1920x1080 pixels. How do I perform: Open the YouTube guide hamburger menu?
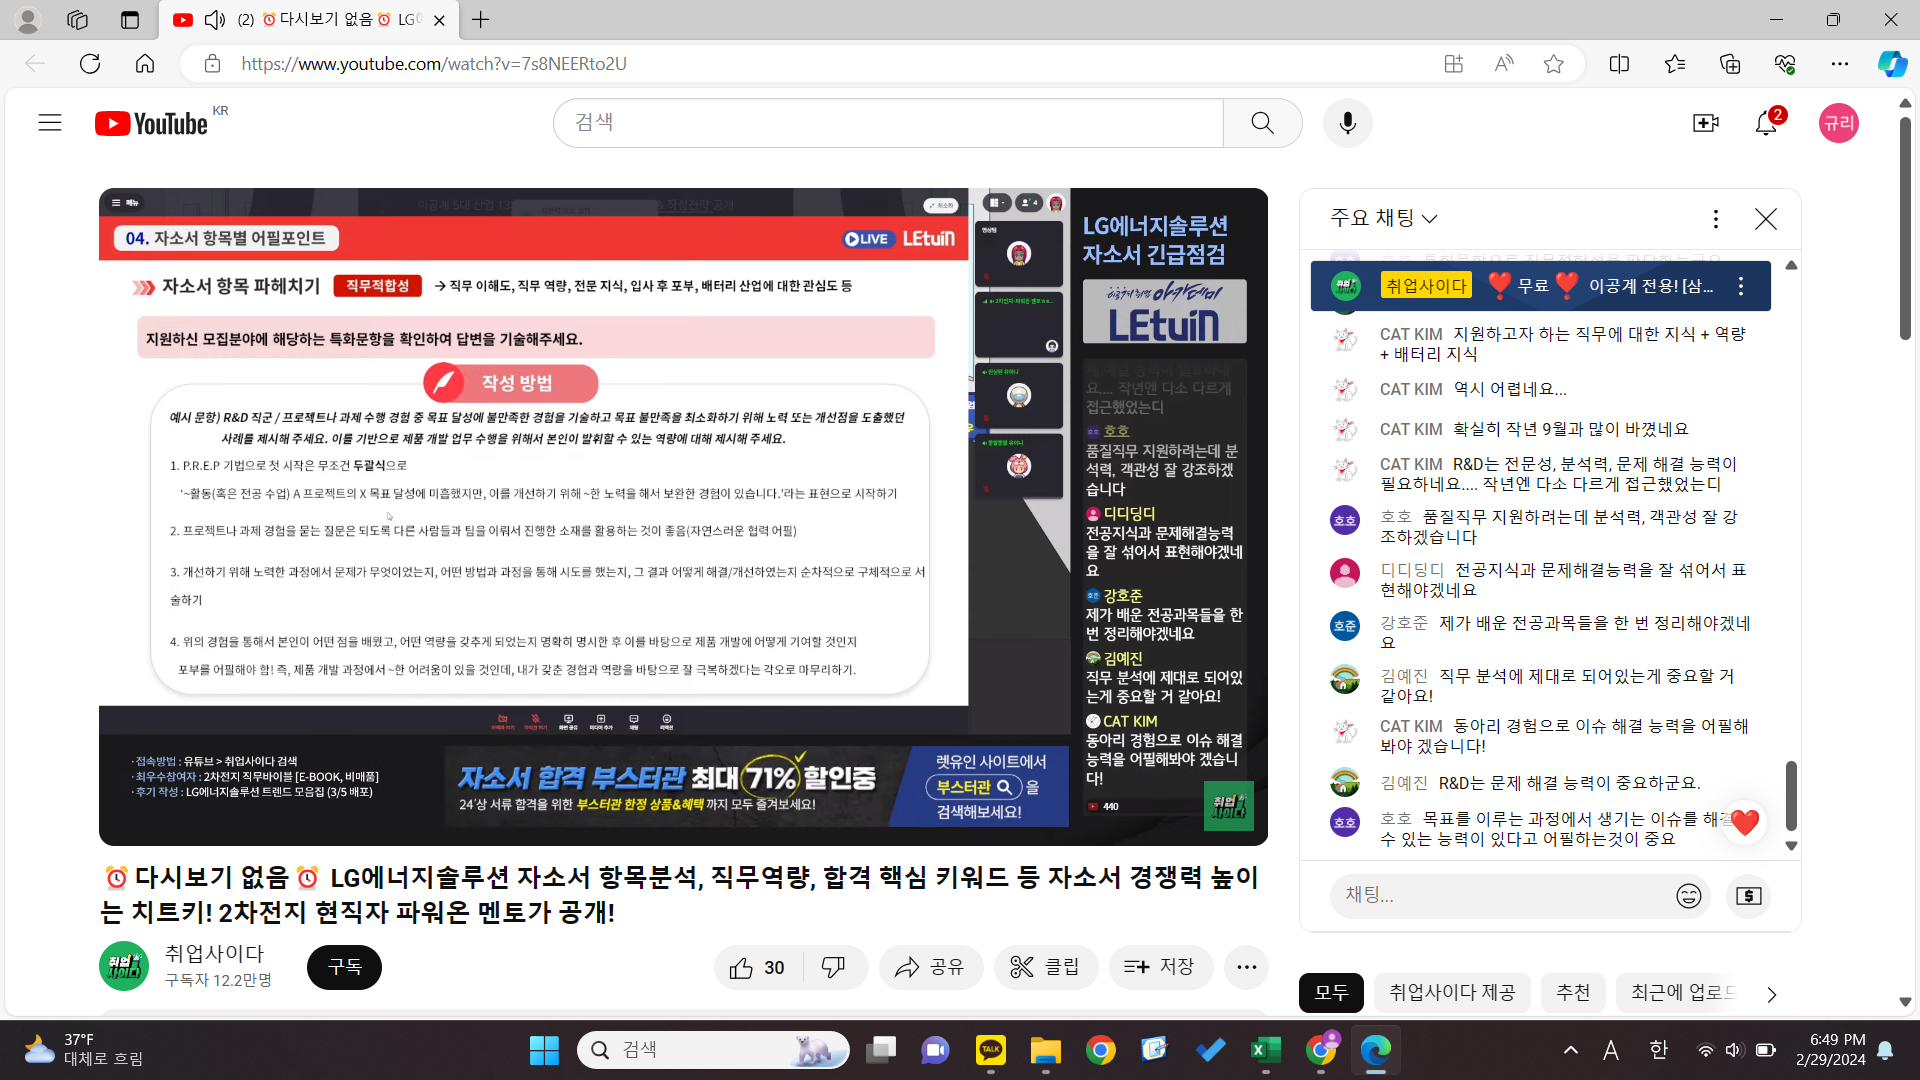[50, 123]
